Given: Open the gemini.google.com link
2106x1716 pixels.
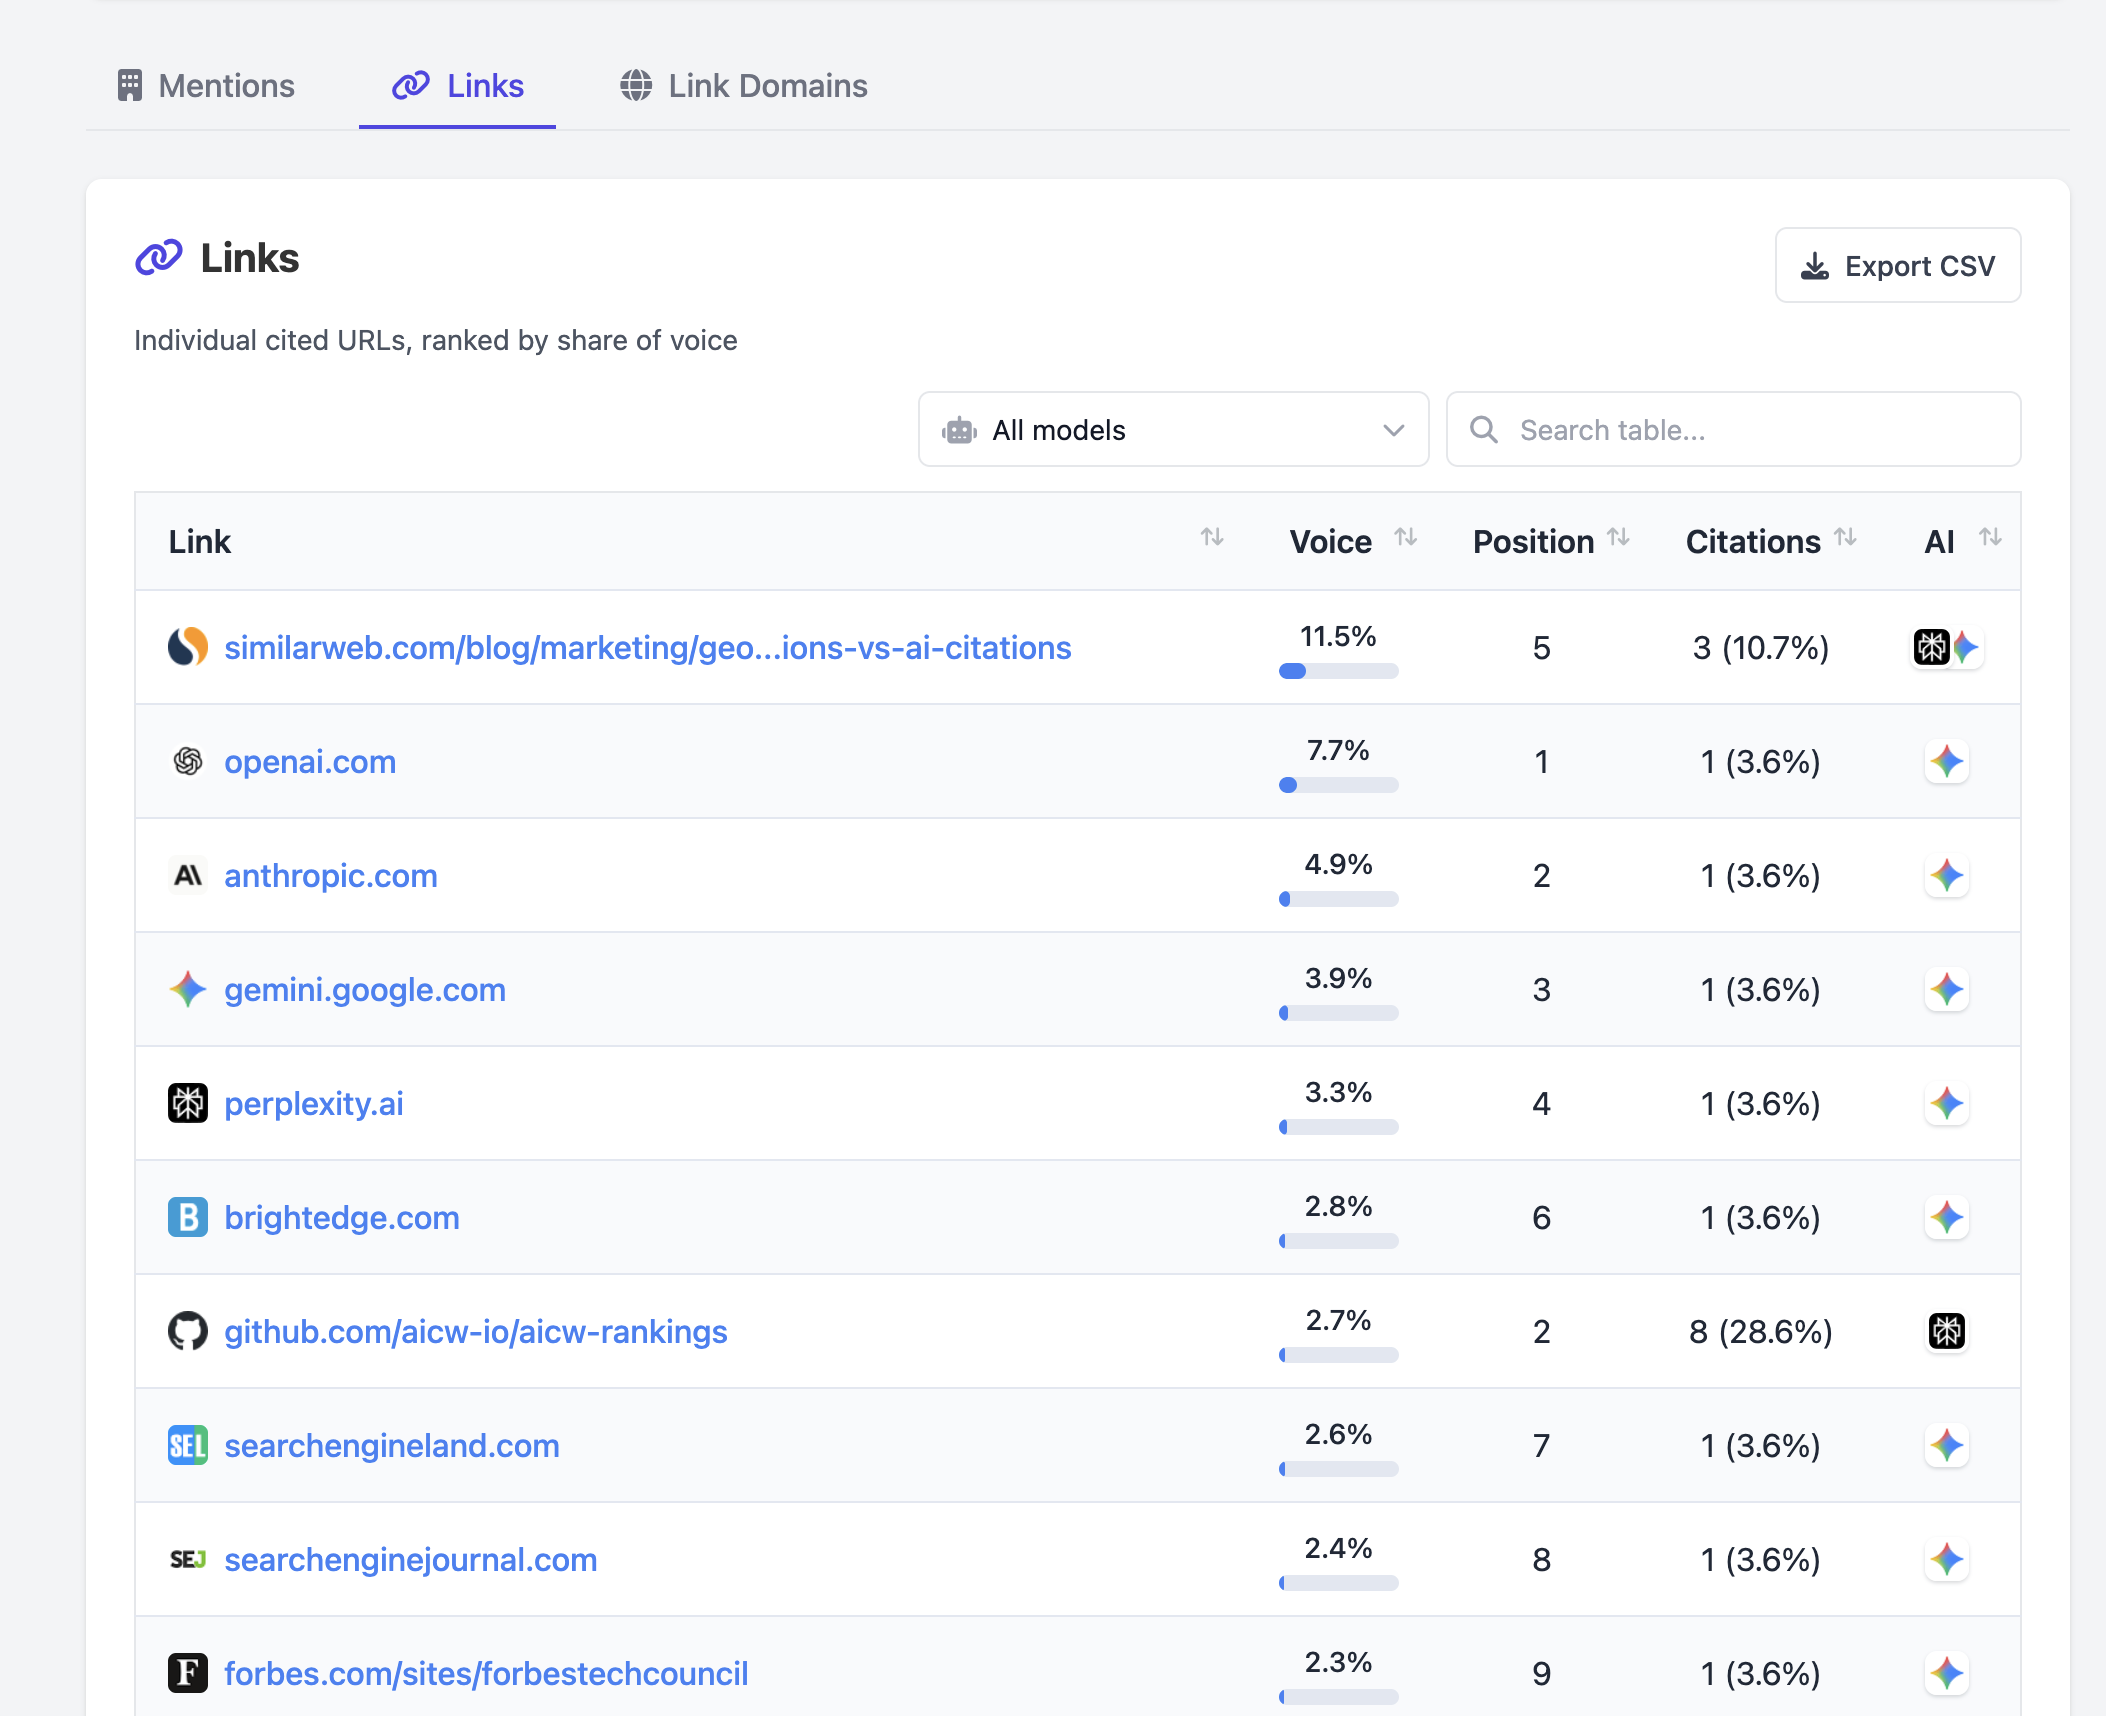Looking at the screenshot, I should 365,990.
